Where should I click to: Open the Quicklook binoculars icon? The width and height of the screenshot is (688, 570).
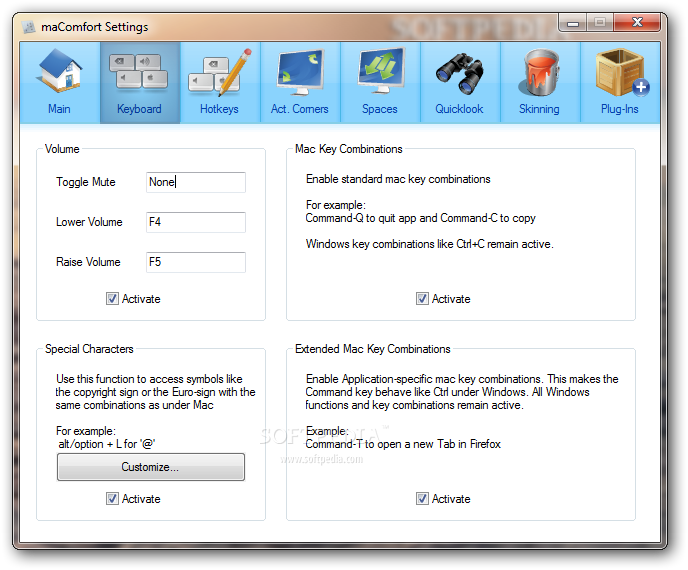click(x=459, y=73)
